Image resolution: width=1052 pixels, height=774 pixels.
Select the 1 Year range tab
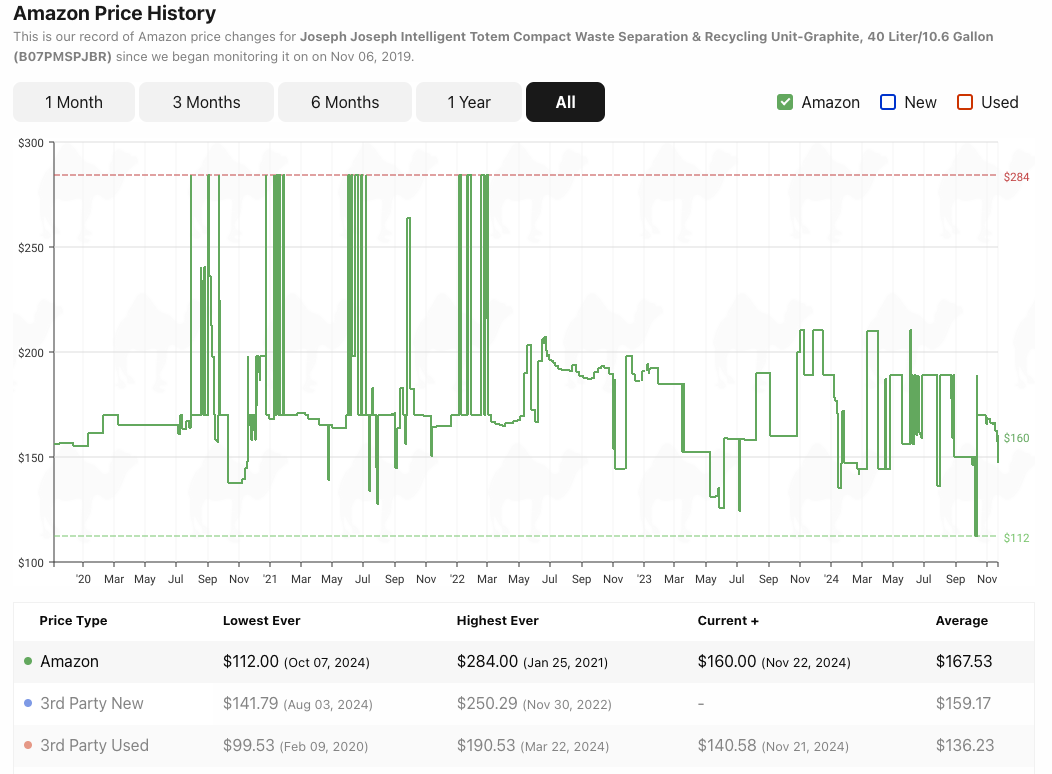point(469,102)
